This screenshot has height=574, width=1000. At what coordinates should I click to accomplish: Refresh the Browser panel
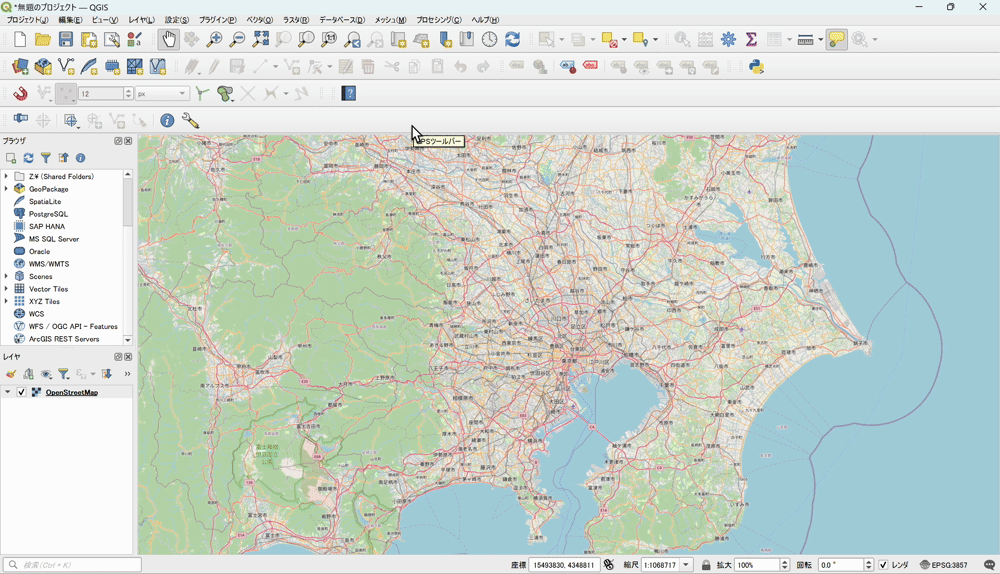click(28, 158)
